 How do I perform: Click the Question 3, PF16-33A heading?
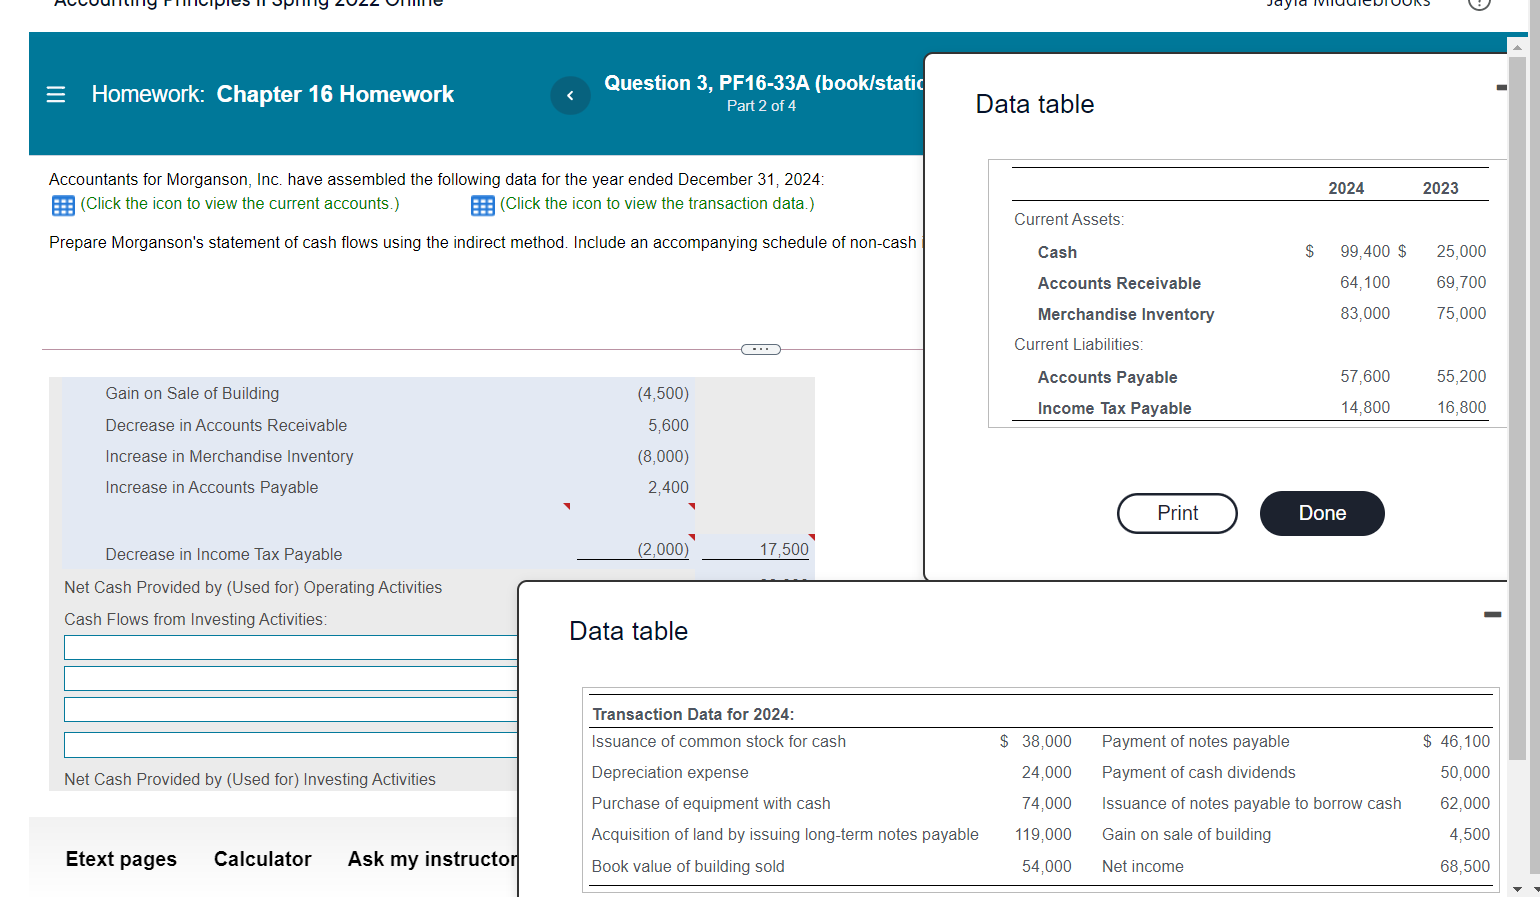coord(764,83)
